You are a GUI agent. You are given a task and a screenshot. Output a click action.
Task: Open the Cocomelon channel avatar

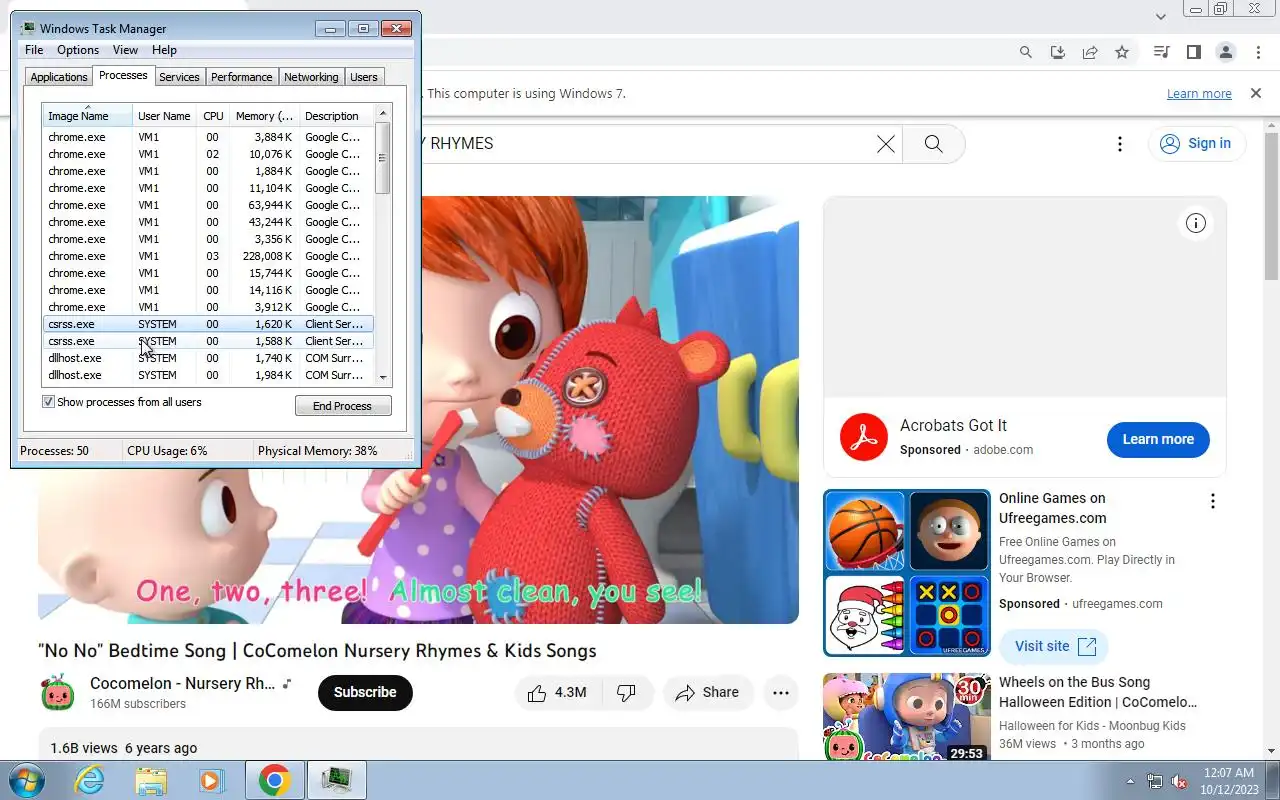57,692
